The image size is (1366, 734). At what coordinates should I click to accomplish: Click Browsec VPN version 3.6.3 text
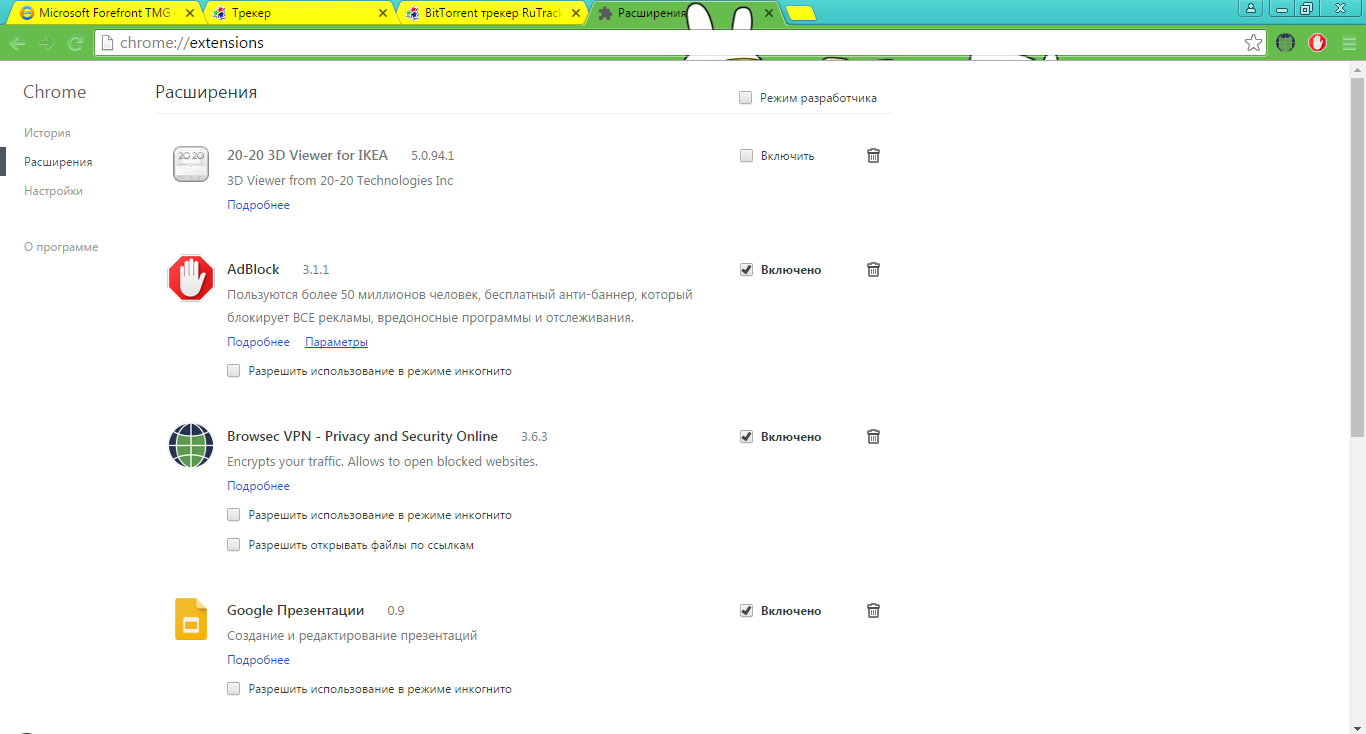coord(534,437)
